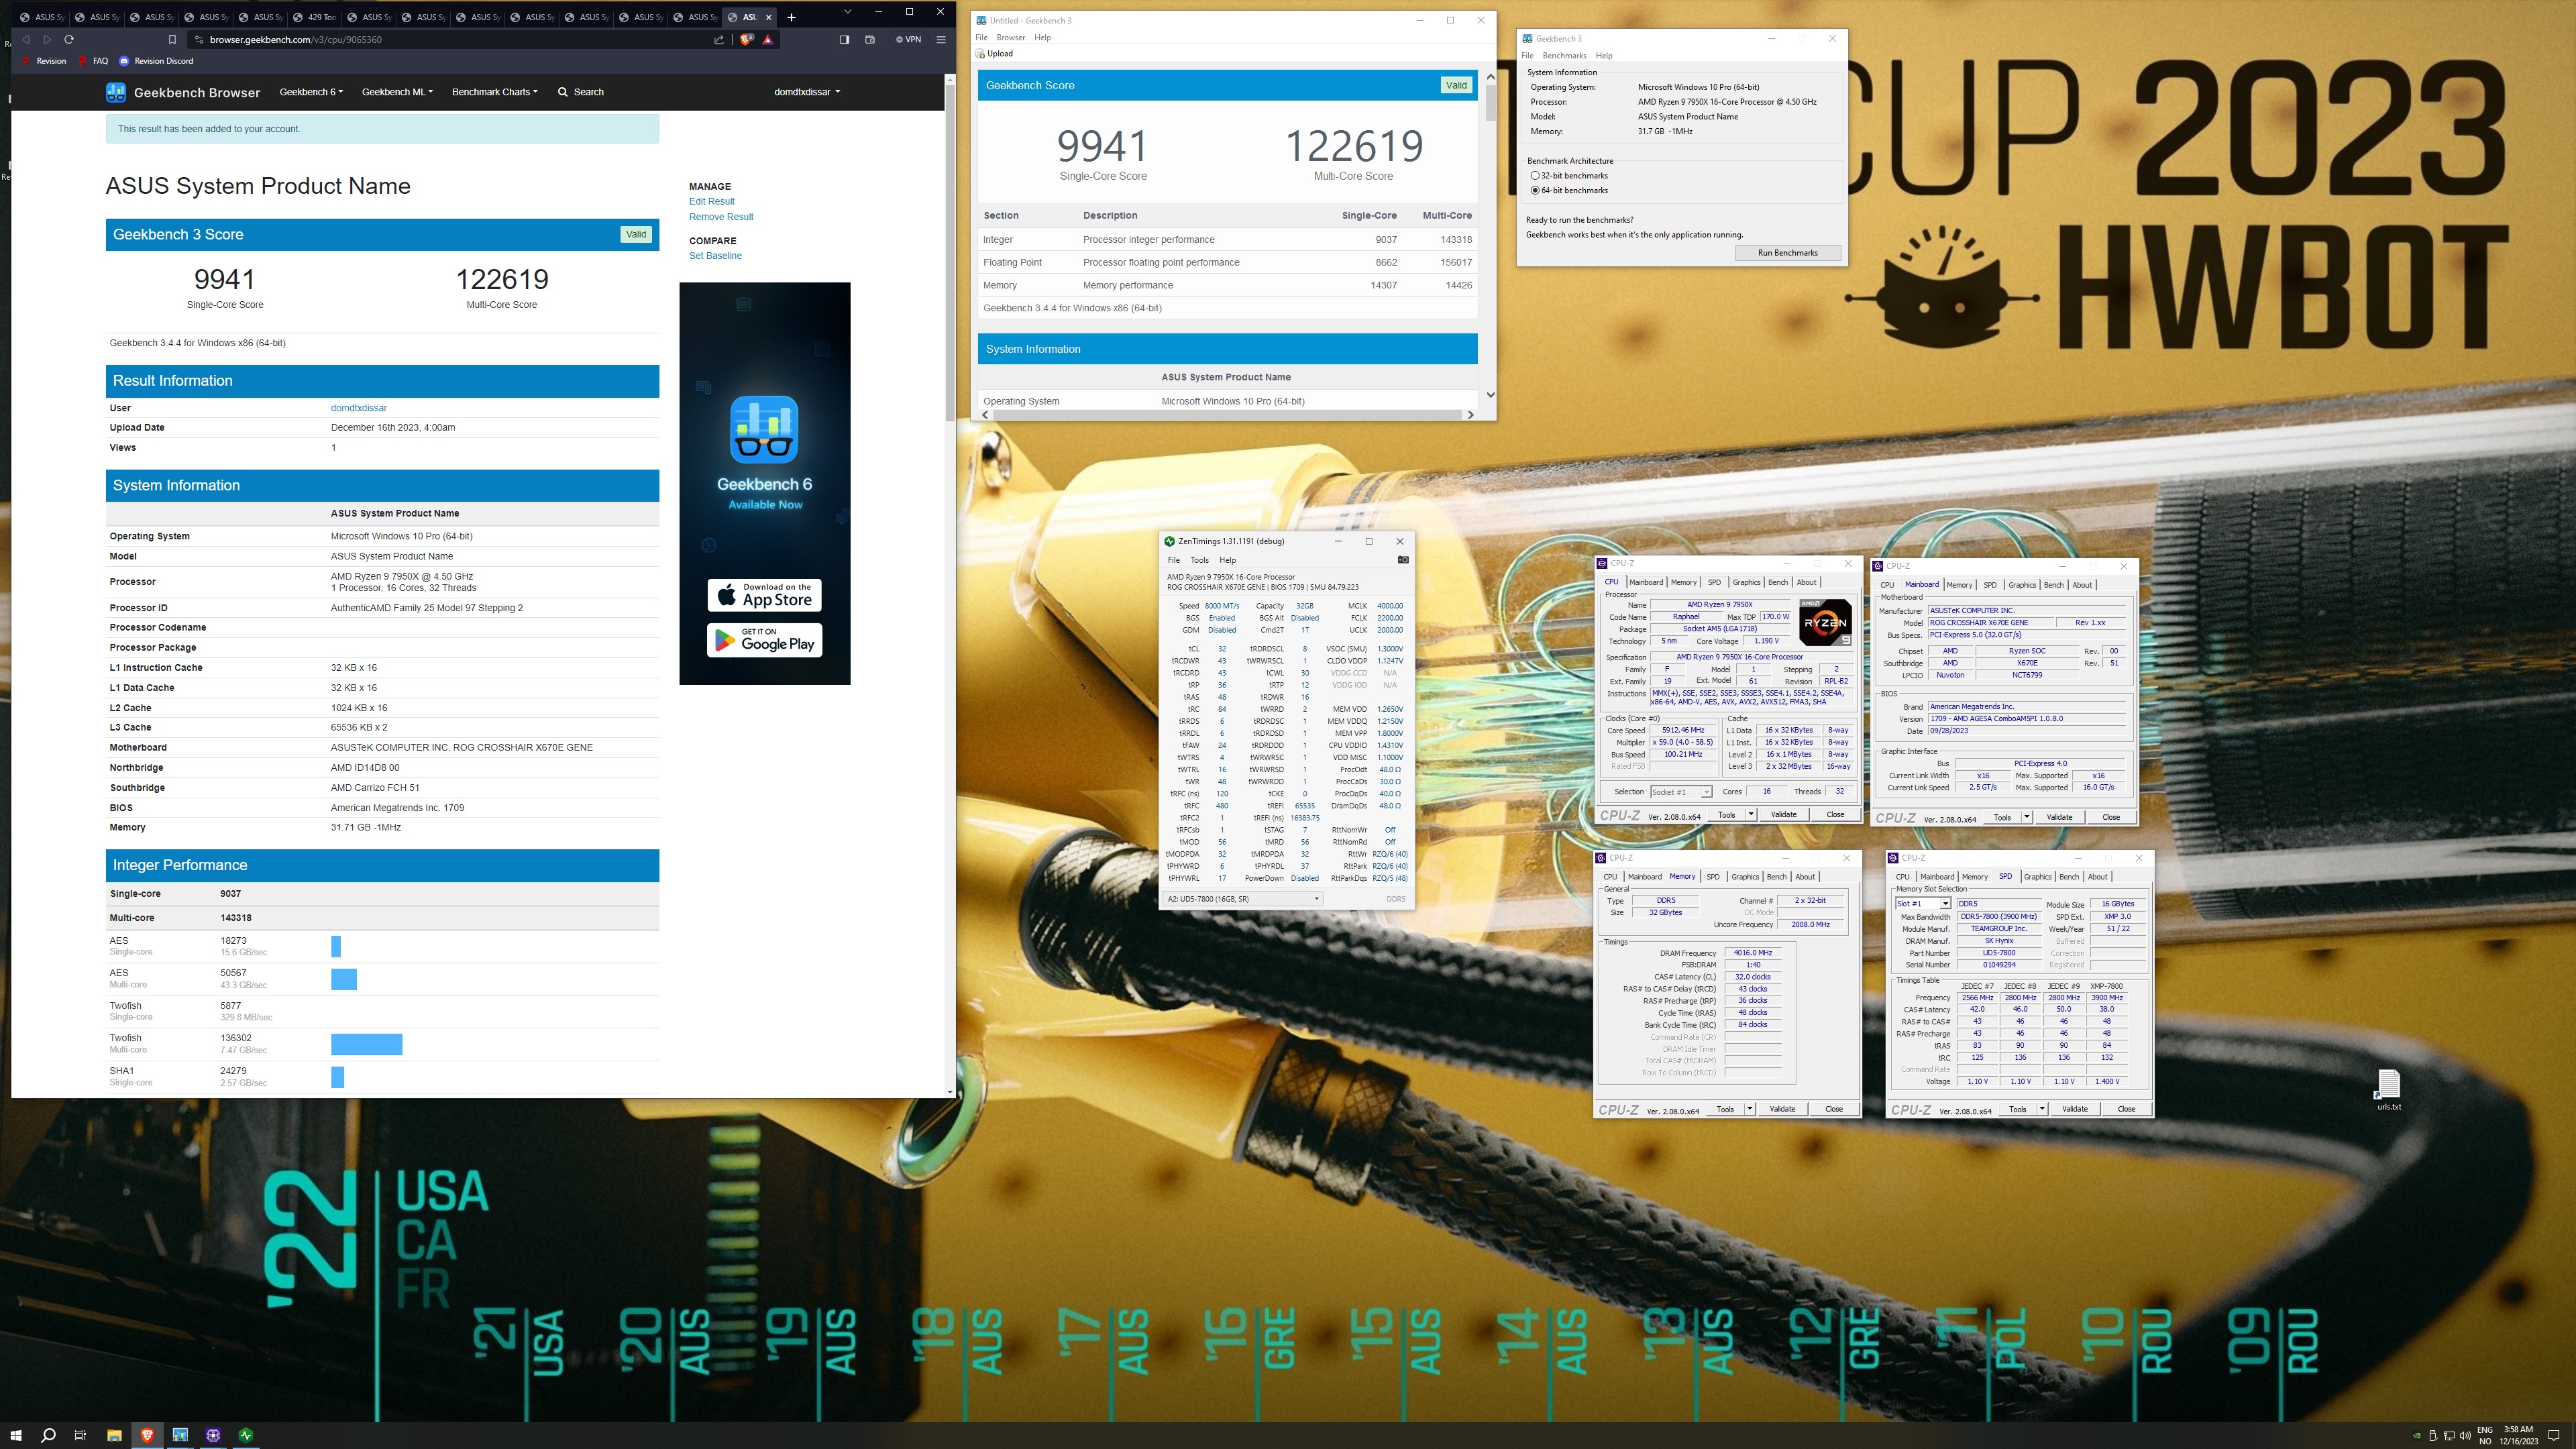Select the urls.txt desktop file
The image size is (2576, 1449).
[2389, 1090]
